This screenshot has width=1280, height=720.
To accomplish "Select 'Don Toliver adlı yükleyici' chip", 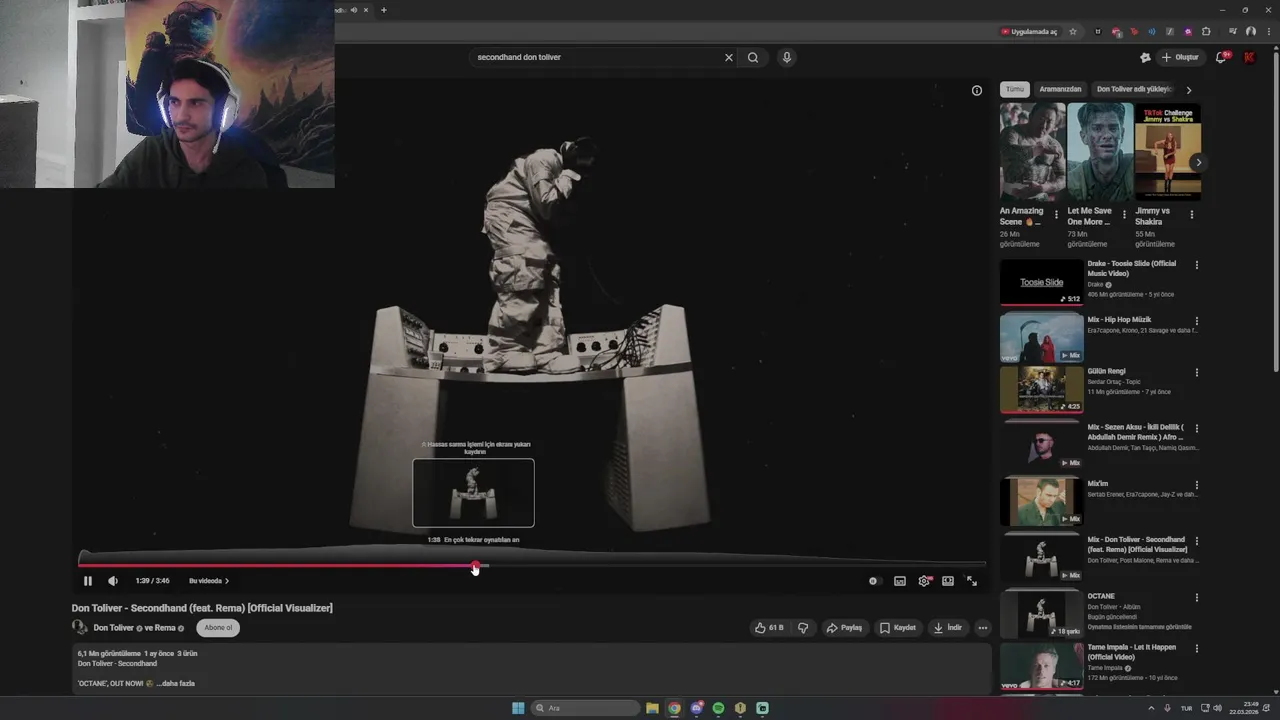I will tap(1134, 89).
